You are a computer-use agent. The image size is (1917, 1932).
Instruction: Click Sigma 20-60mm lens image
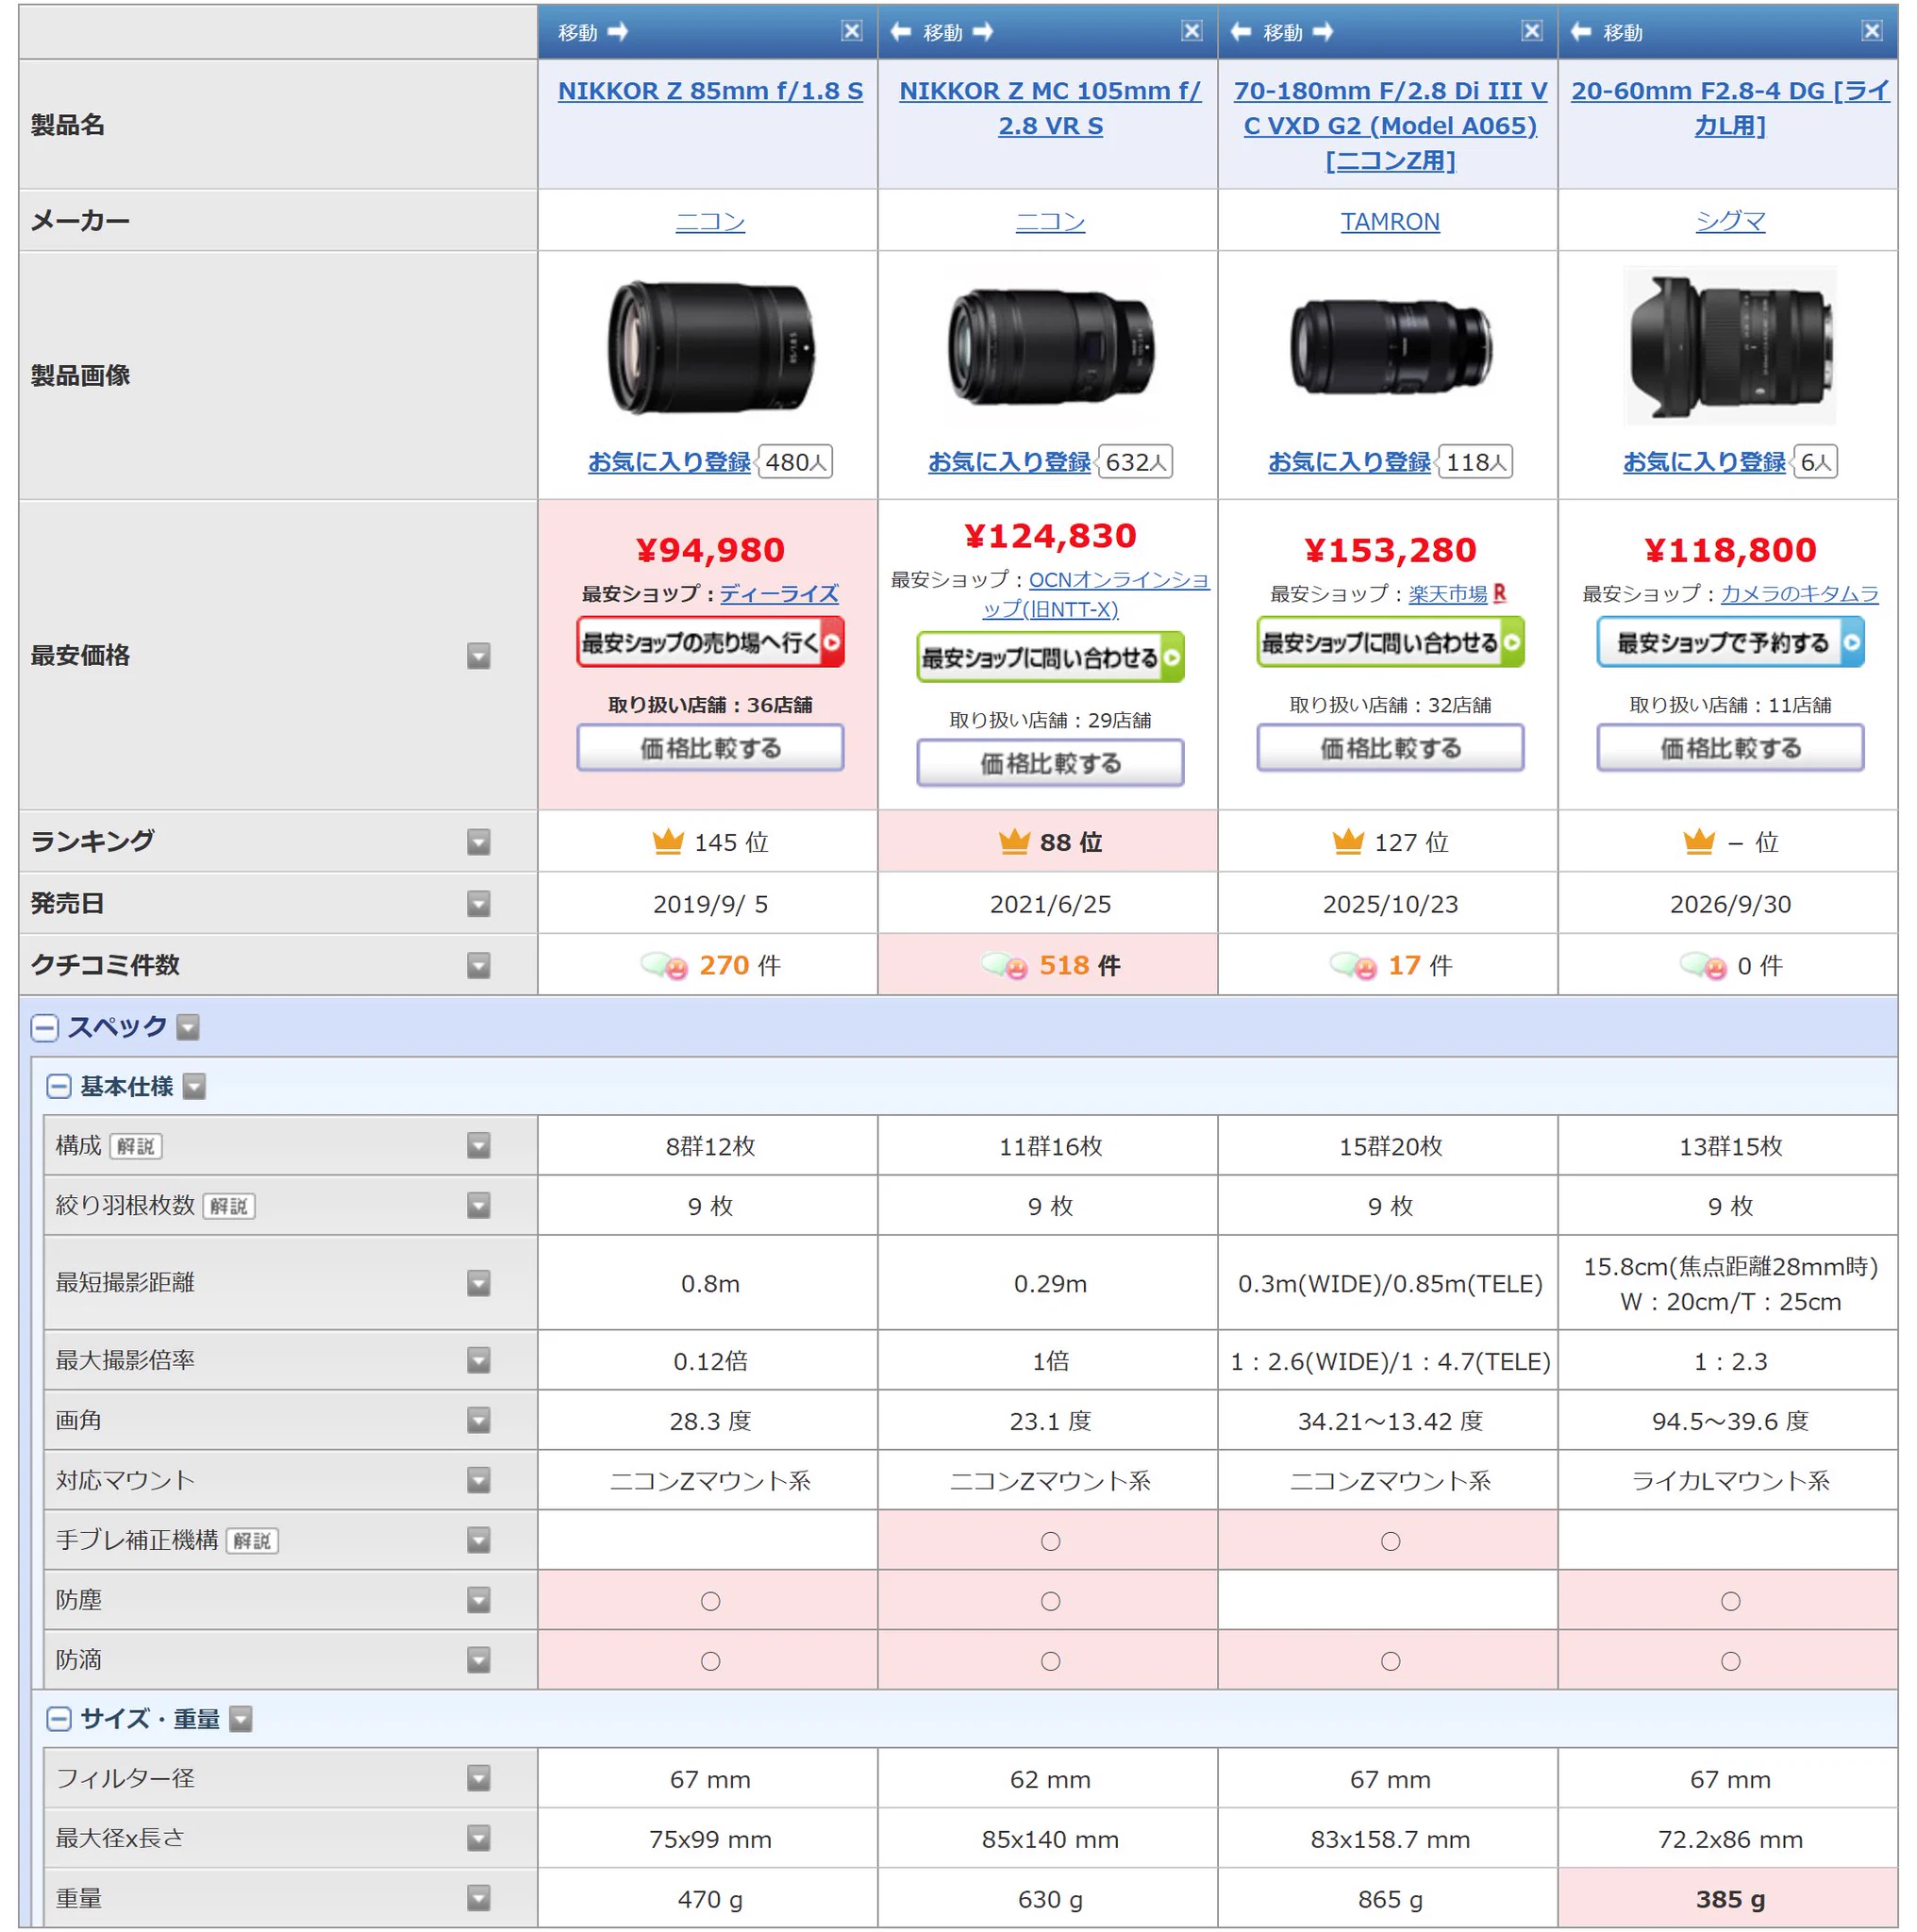click(1730, 345)
